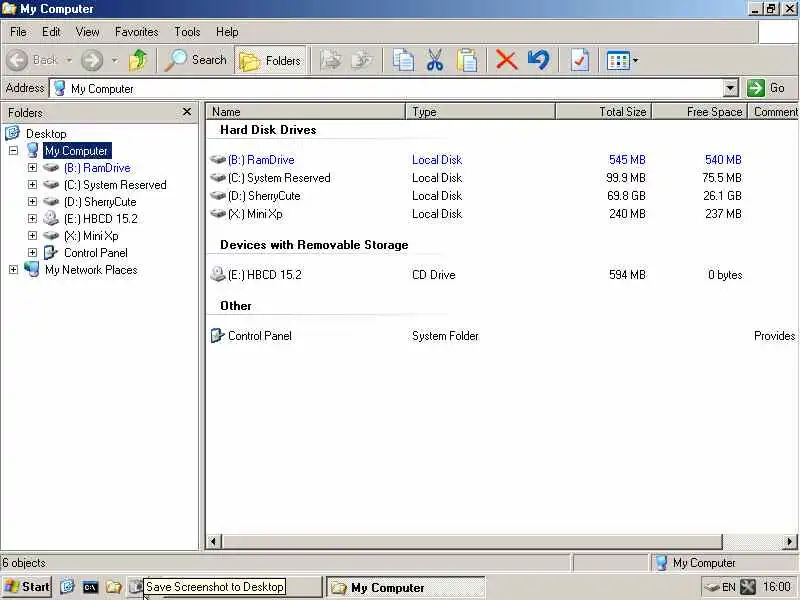This screenshot has width=800, height=600.
Task: Select My Computer in folder tree
Action: pyautogui.click(x=77, y=151)
